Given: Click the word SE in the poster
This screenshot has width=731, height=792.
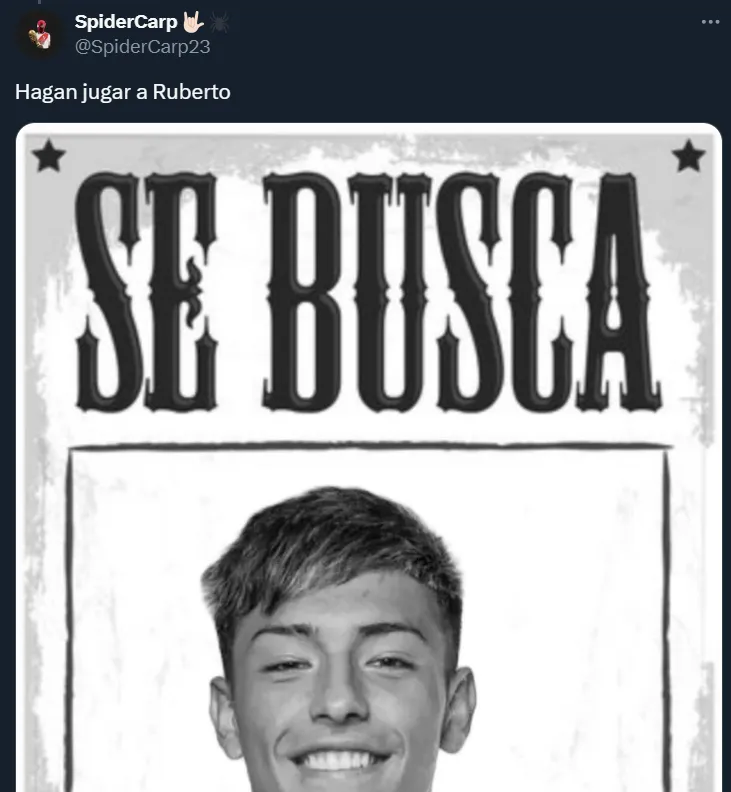Looking at the screenshot, I should pos(147,291).
